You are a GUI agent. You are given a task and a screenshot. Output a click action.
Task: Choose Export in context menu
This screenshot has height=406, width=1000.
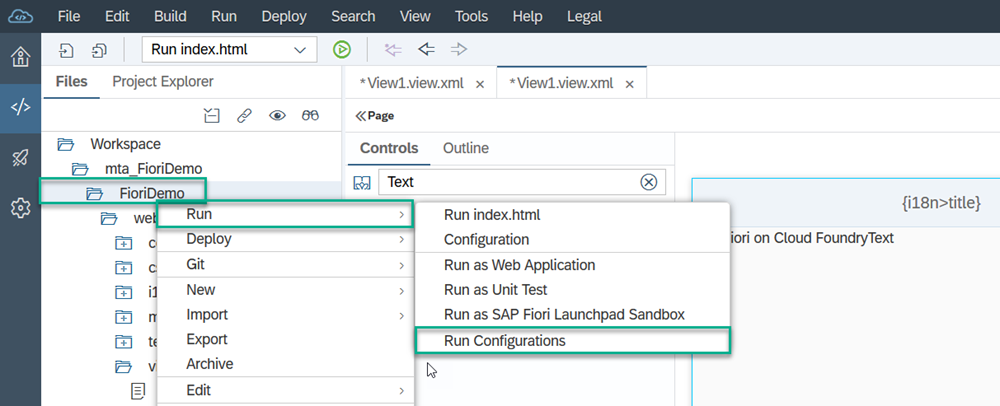pyautogui.click(x=286, y=339)
